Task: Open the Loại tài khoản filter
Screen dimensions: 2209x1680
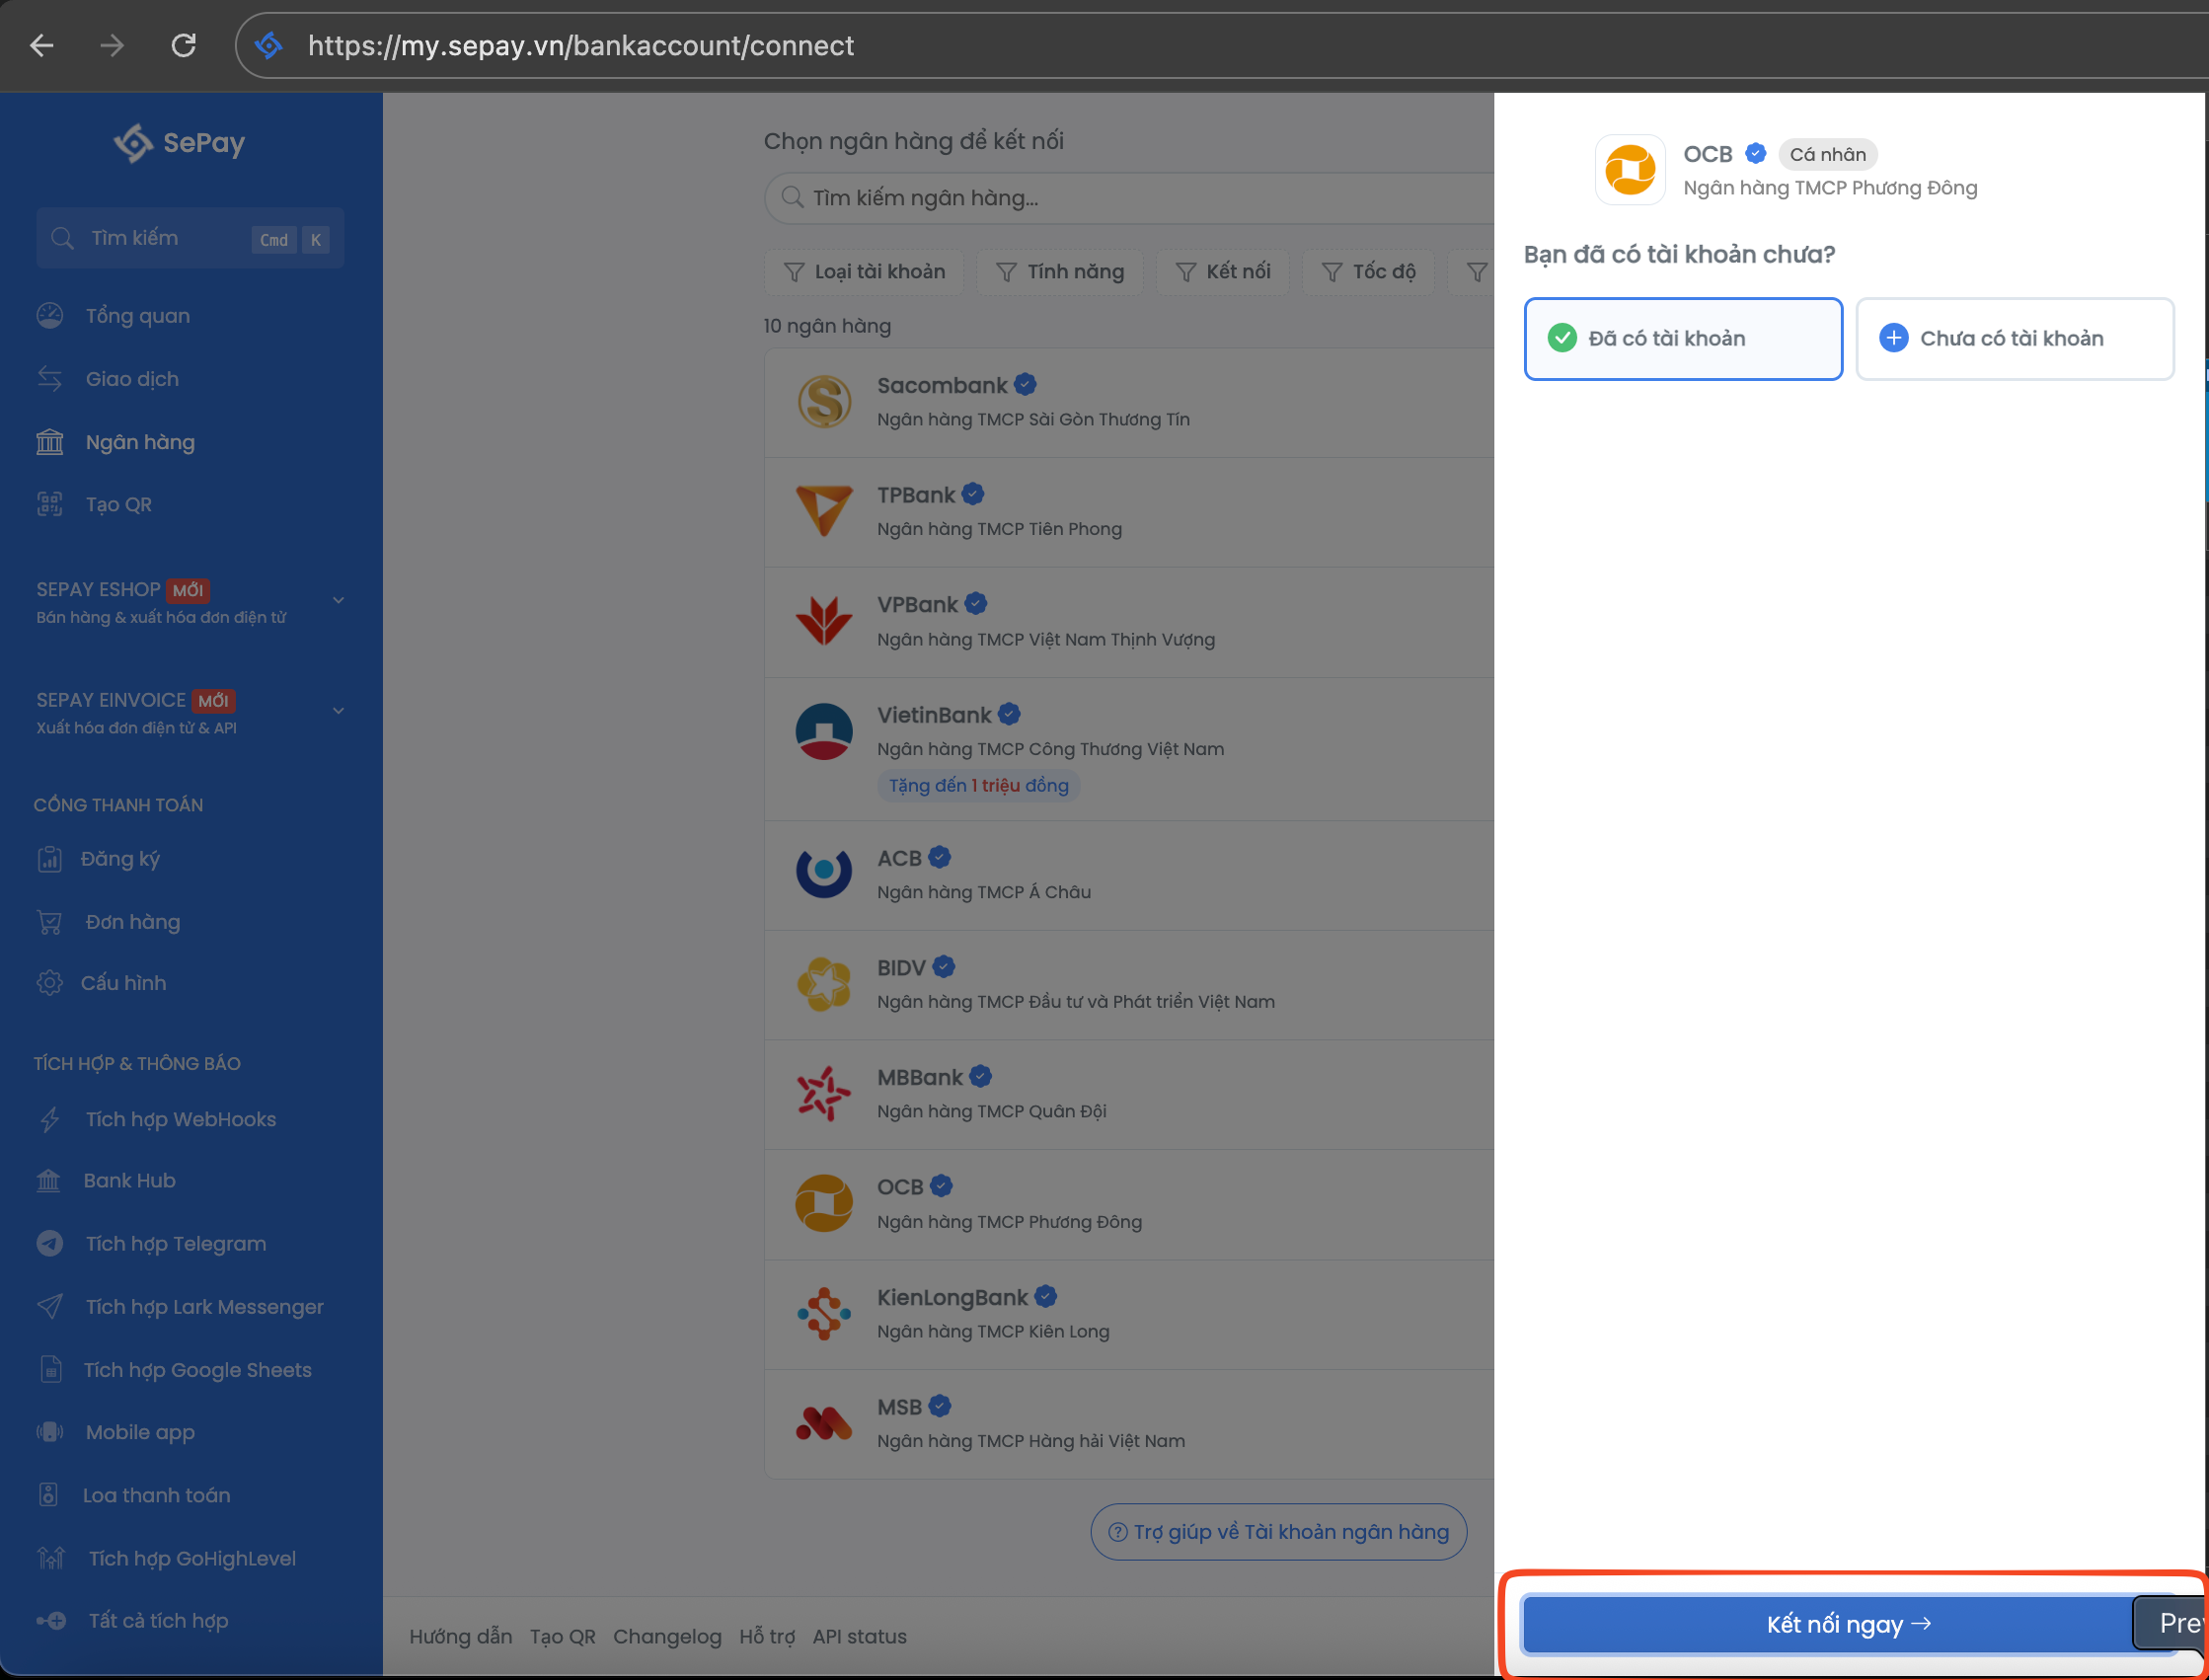Action: point(864,272)
